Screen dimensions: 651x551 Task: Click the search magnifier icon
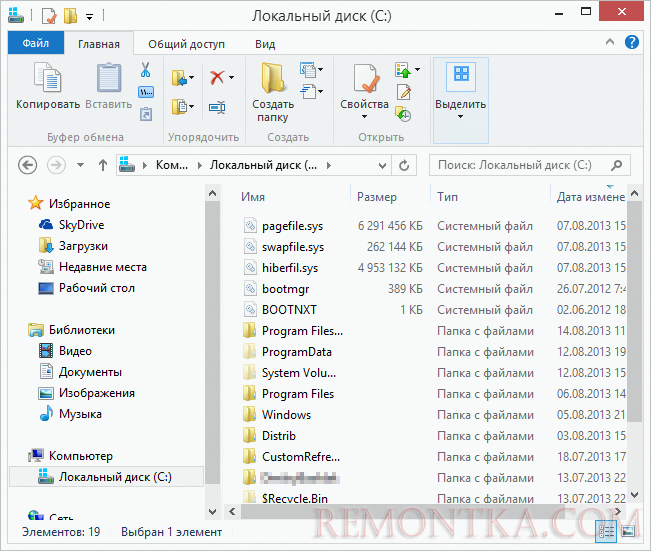click(x=617, y=165)
